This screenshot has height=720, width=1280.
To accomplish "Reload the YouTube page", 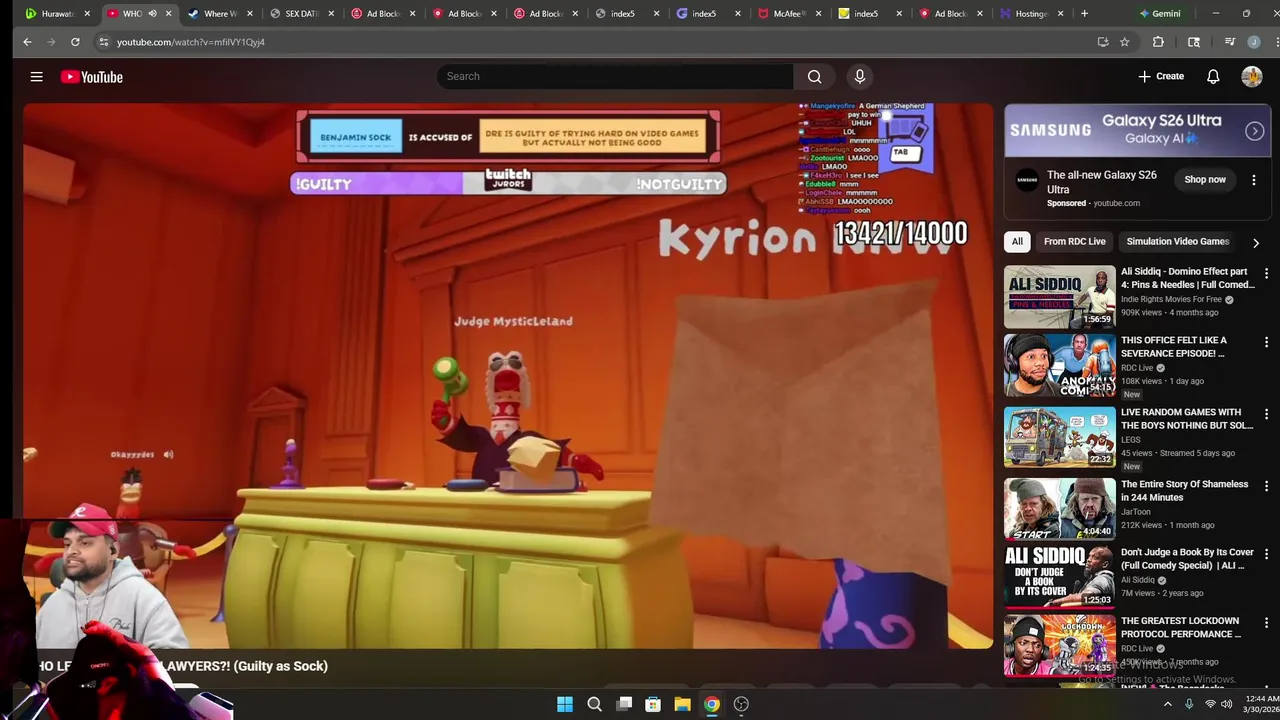I will pyautogui.click(x=75, y=42).
